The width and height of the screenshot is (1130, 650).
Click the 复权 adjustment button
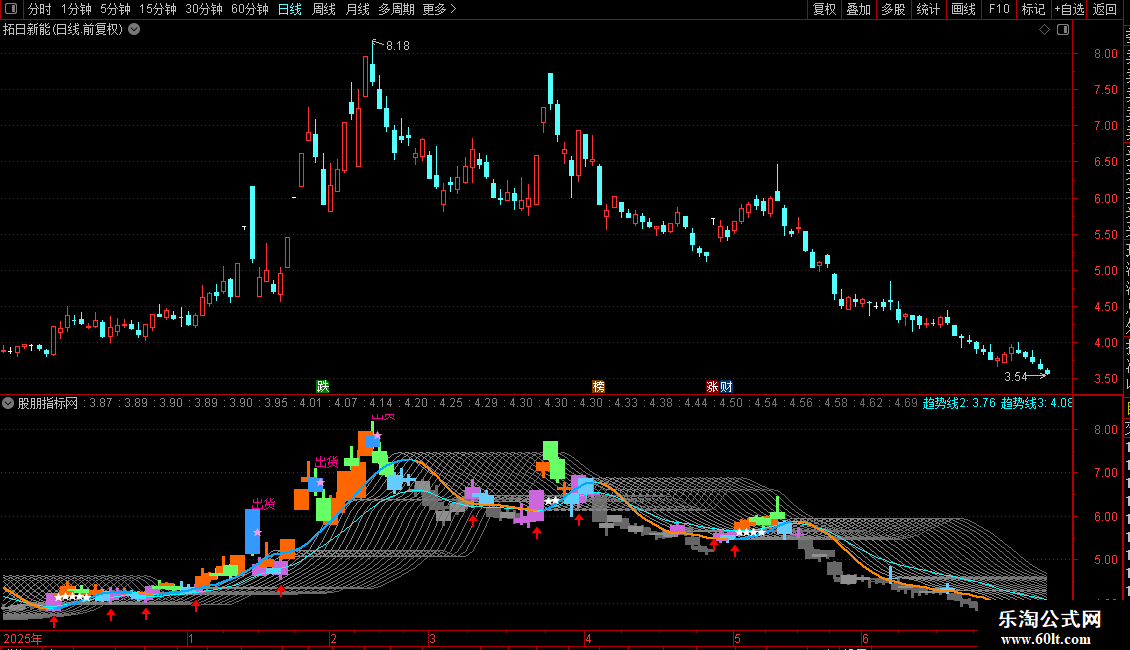pyautogui.click(x=824, y=9)
